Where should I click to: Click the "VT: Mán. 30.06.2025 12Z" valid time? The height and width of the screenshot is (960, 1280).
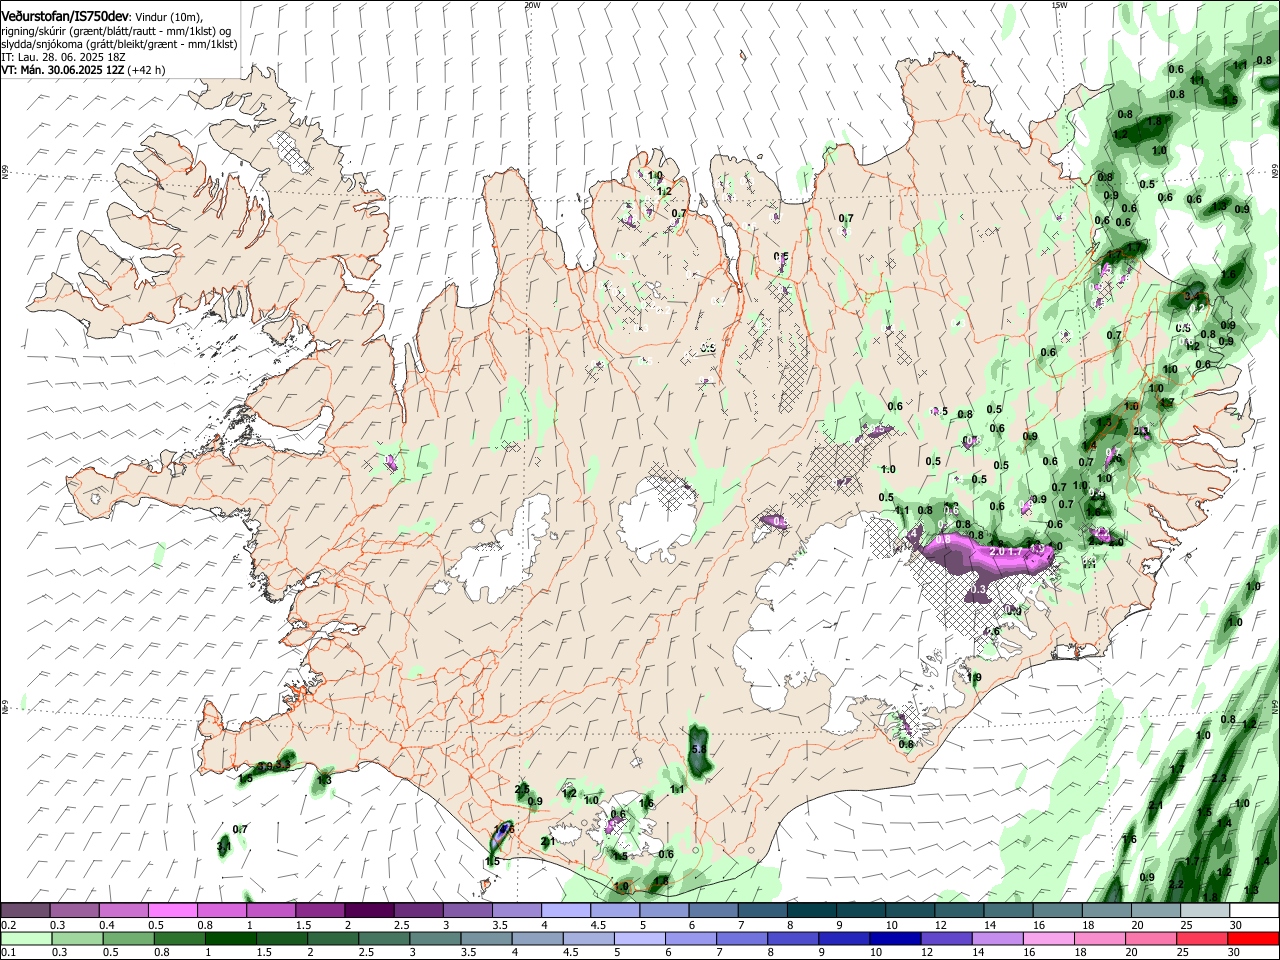point(62,70)
